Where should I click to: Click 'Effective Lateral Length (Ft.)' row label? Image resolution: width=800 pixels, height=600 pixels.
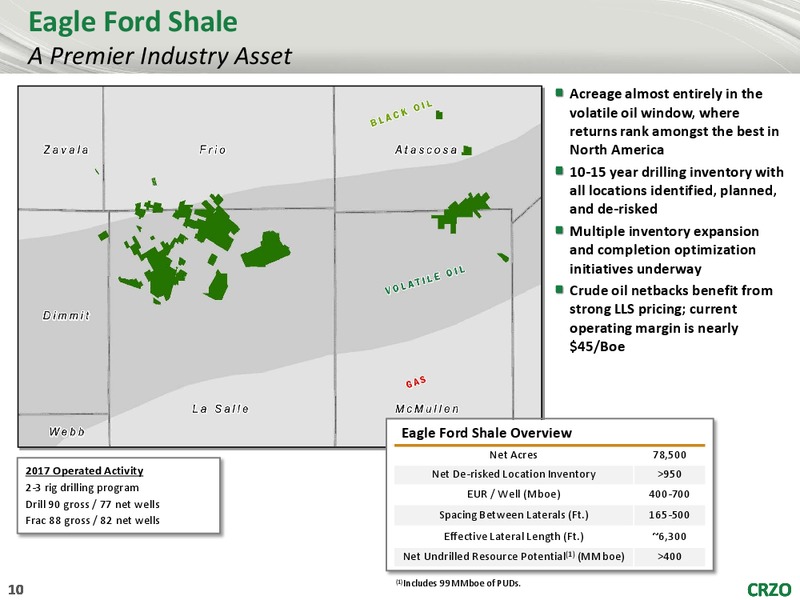click(514, 536)
